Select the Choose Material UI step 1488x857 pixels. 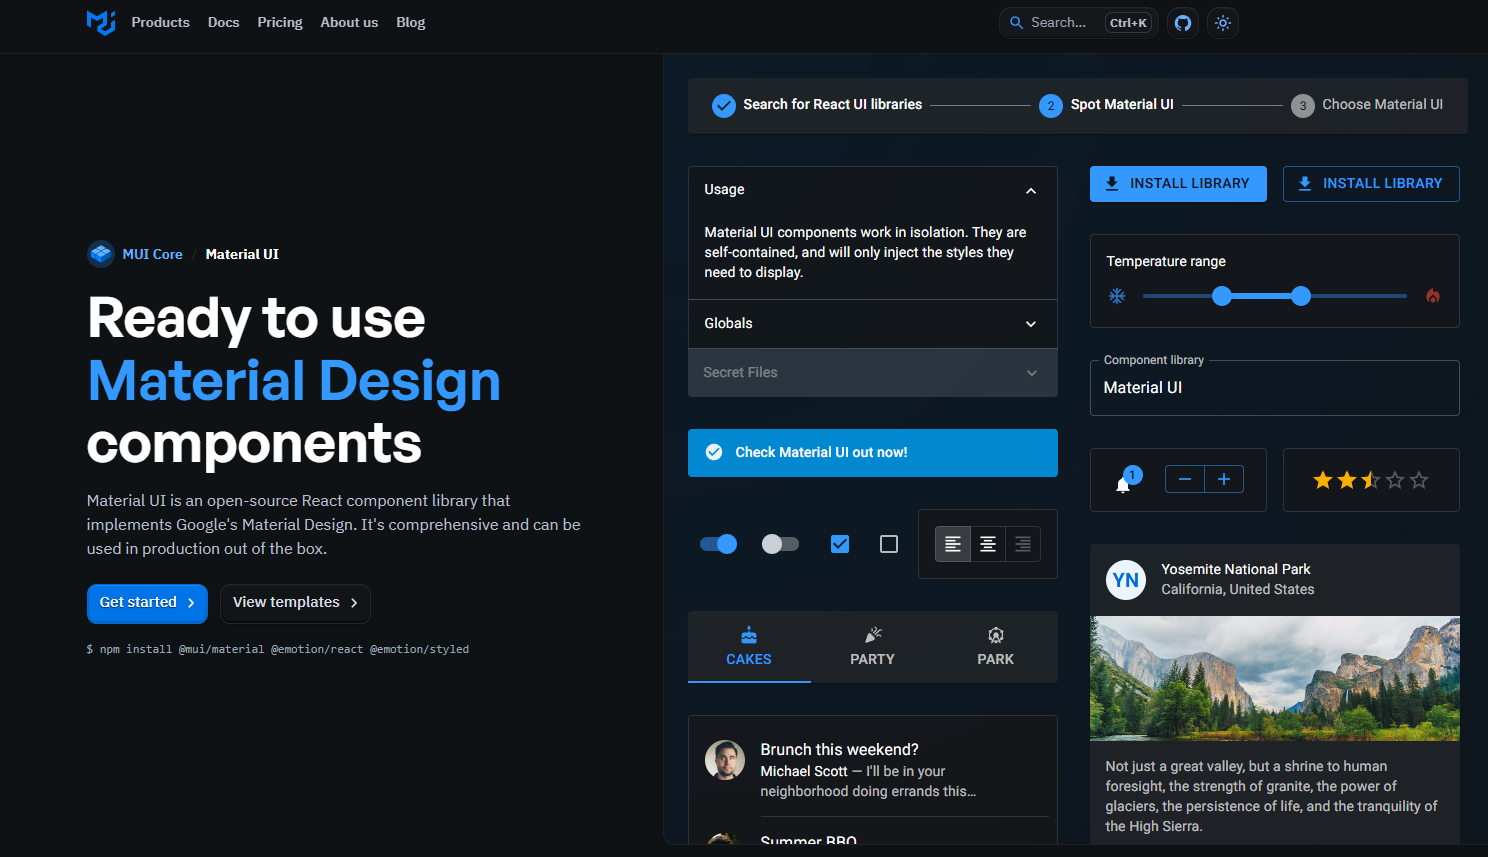click(1367, 105)
